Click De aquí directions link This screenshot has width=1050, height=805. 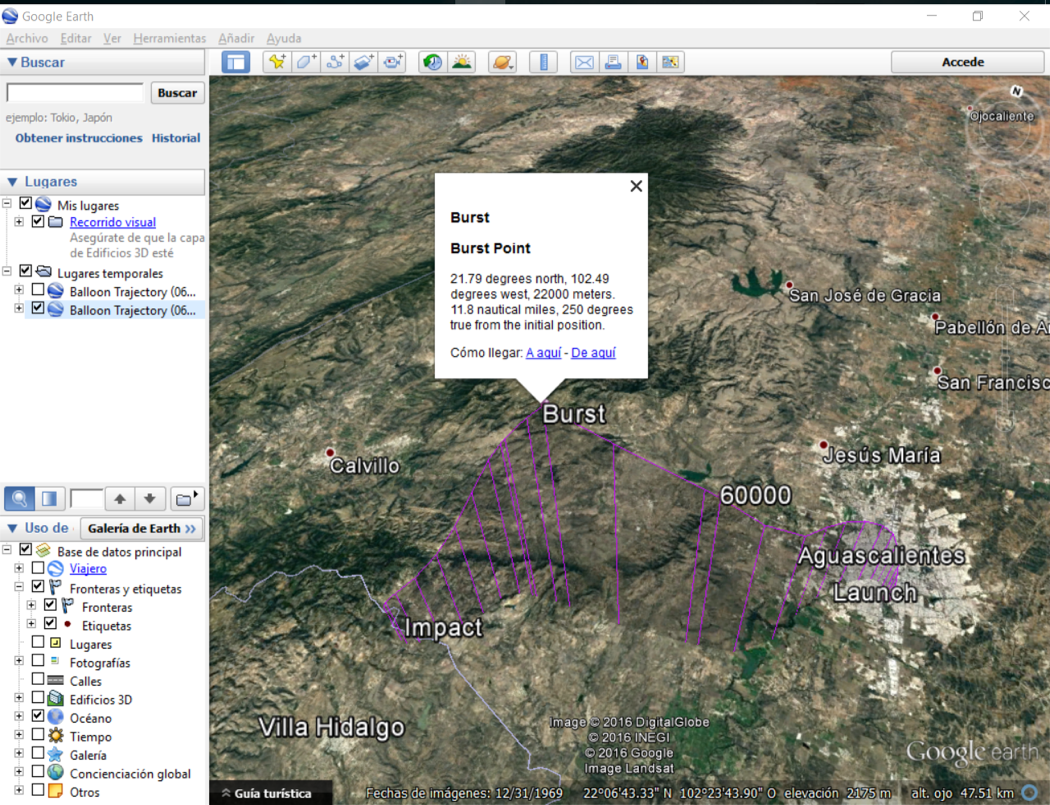(593, 353)
